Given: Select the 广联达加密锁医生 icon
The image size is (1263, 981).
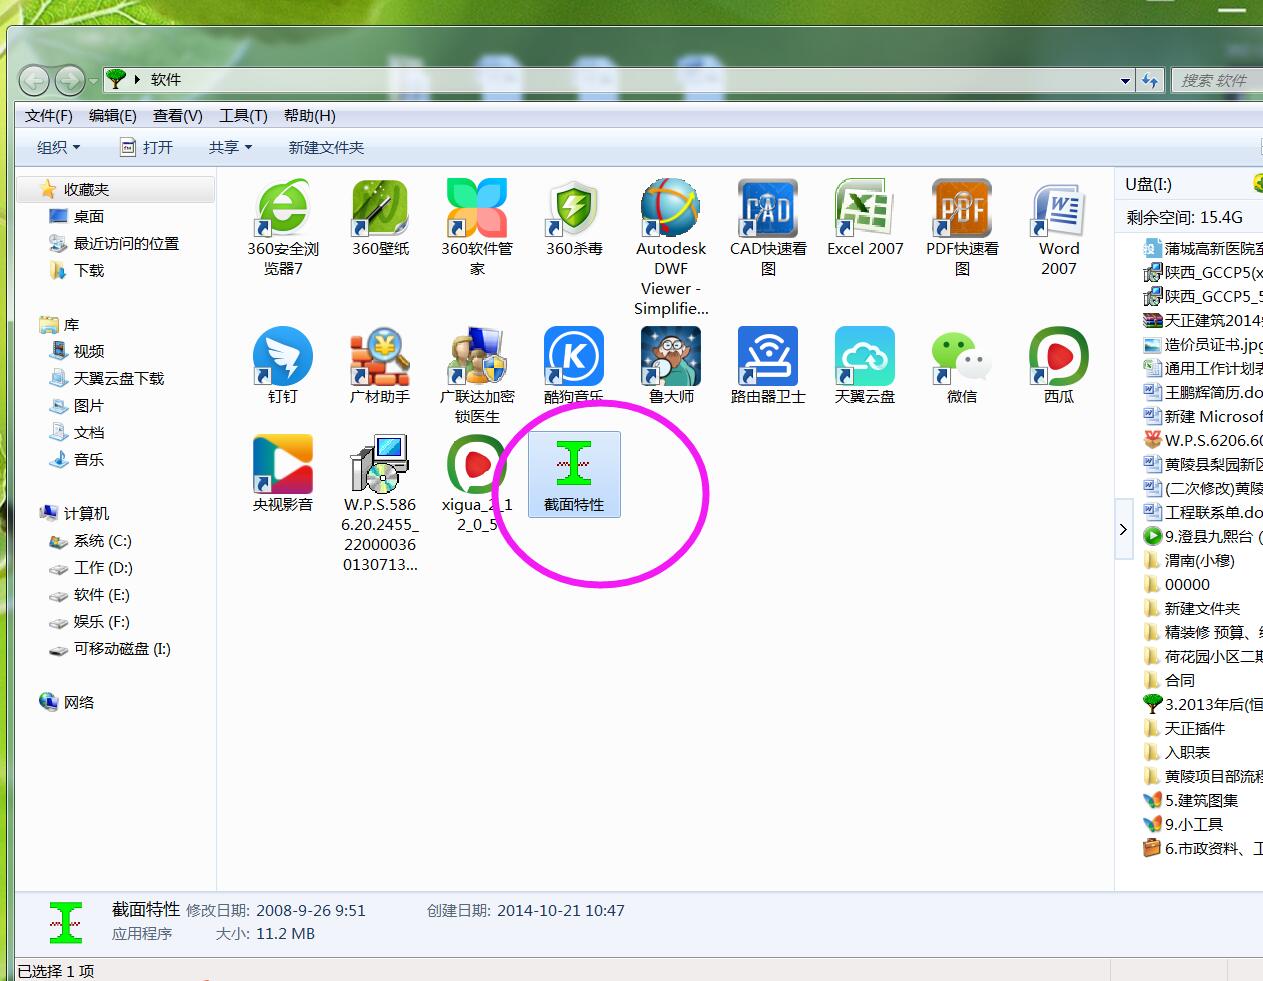Looking at the screenshot, I should [477, 356].
